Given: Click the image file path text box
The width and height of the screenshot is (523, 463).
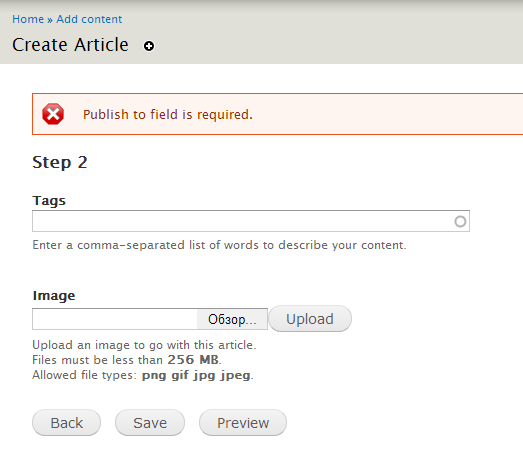Looking at the screenshot, I should coord(115,319).
